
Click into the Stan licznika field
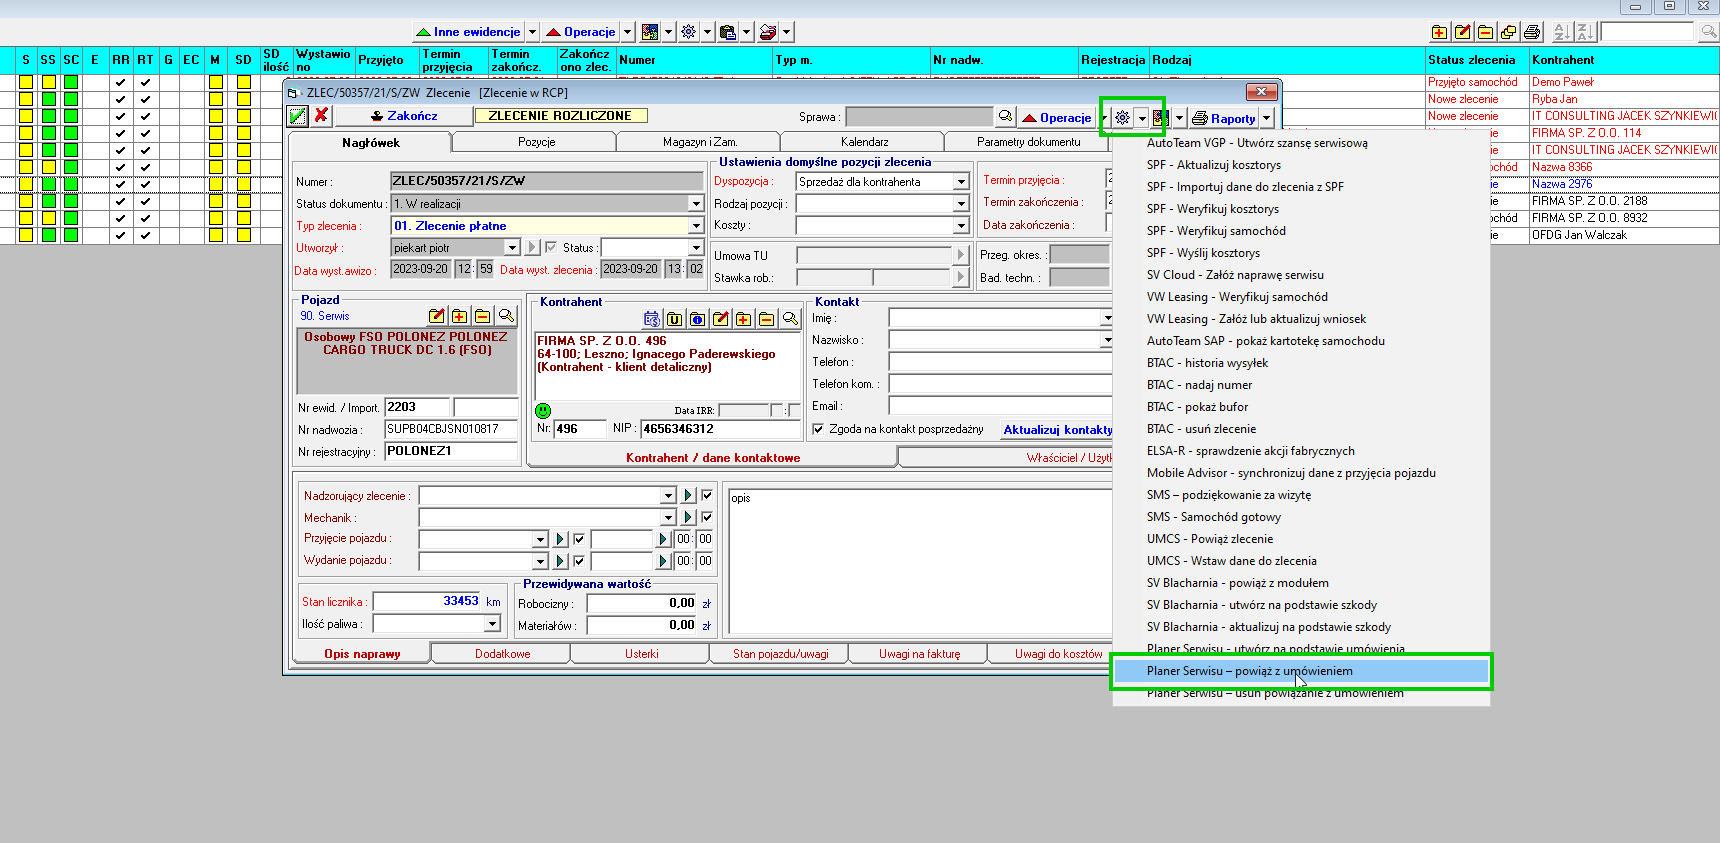point(426,602)
